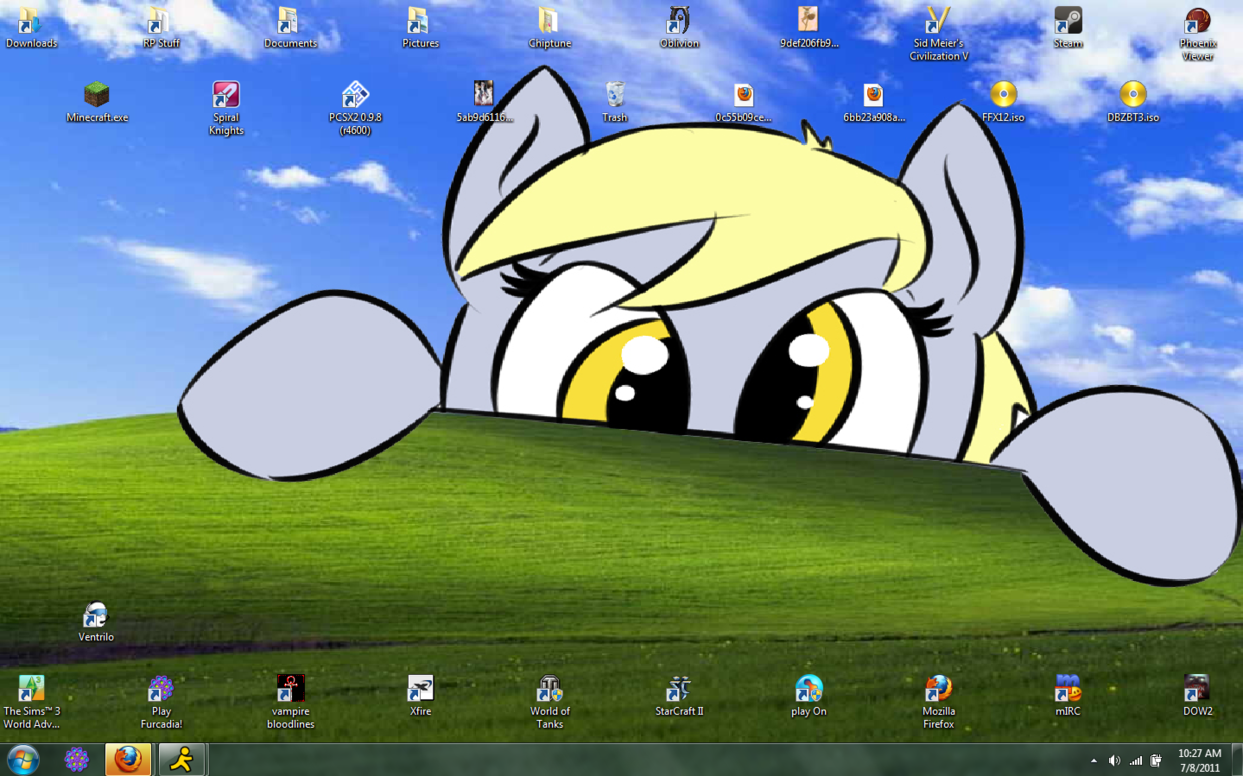Image resolution: width=1243 pixels, height=776 pixels.
Task: Open the Steam shortcut
Action: pyautogui.click(x=1067, y=22)
